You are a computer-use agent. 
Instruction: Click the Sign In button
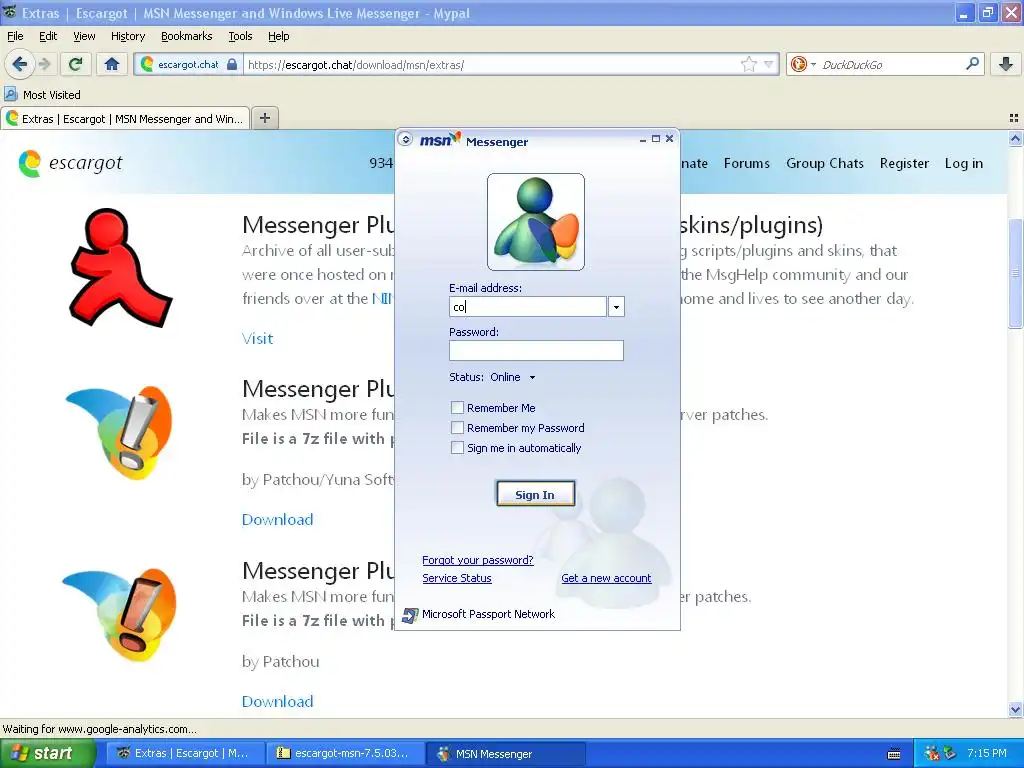pos(536,494)
